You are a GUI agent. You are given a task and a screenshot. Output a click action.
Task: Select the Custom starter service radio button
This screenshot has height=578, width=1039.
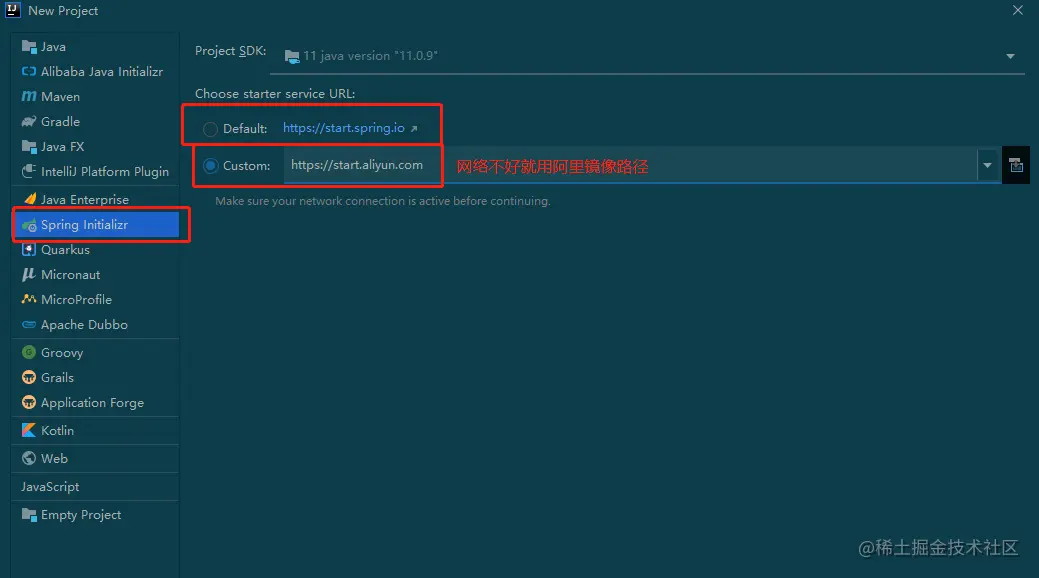click(210, 166)
